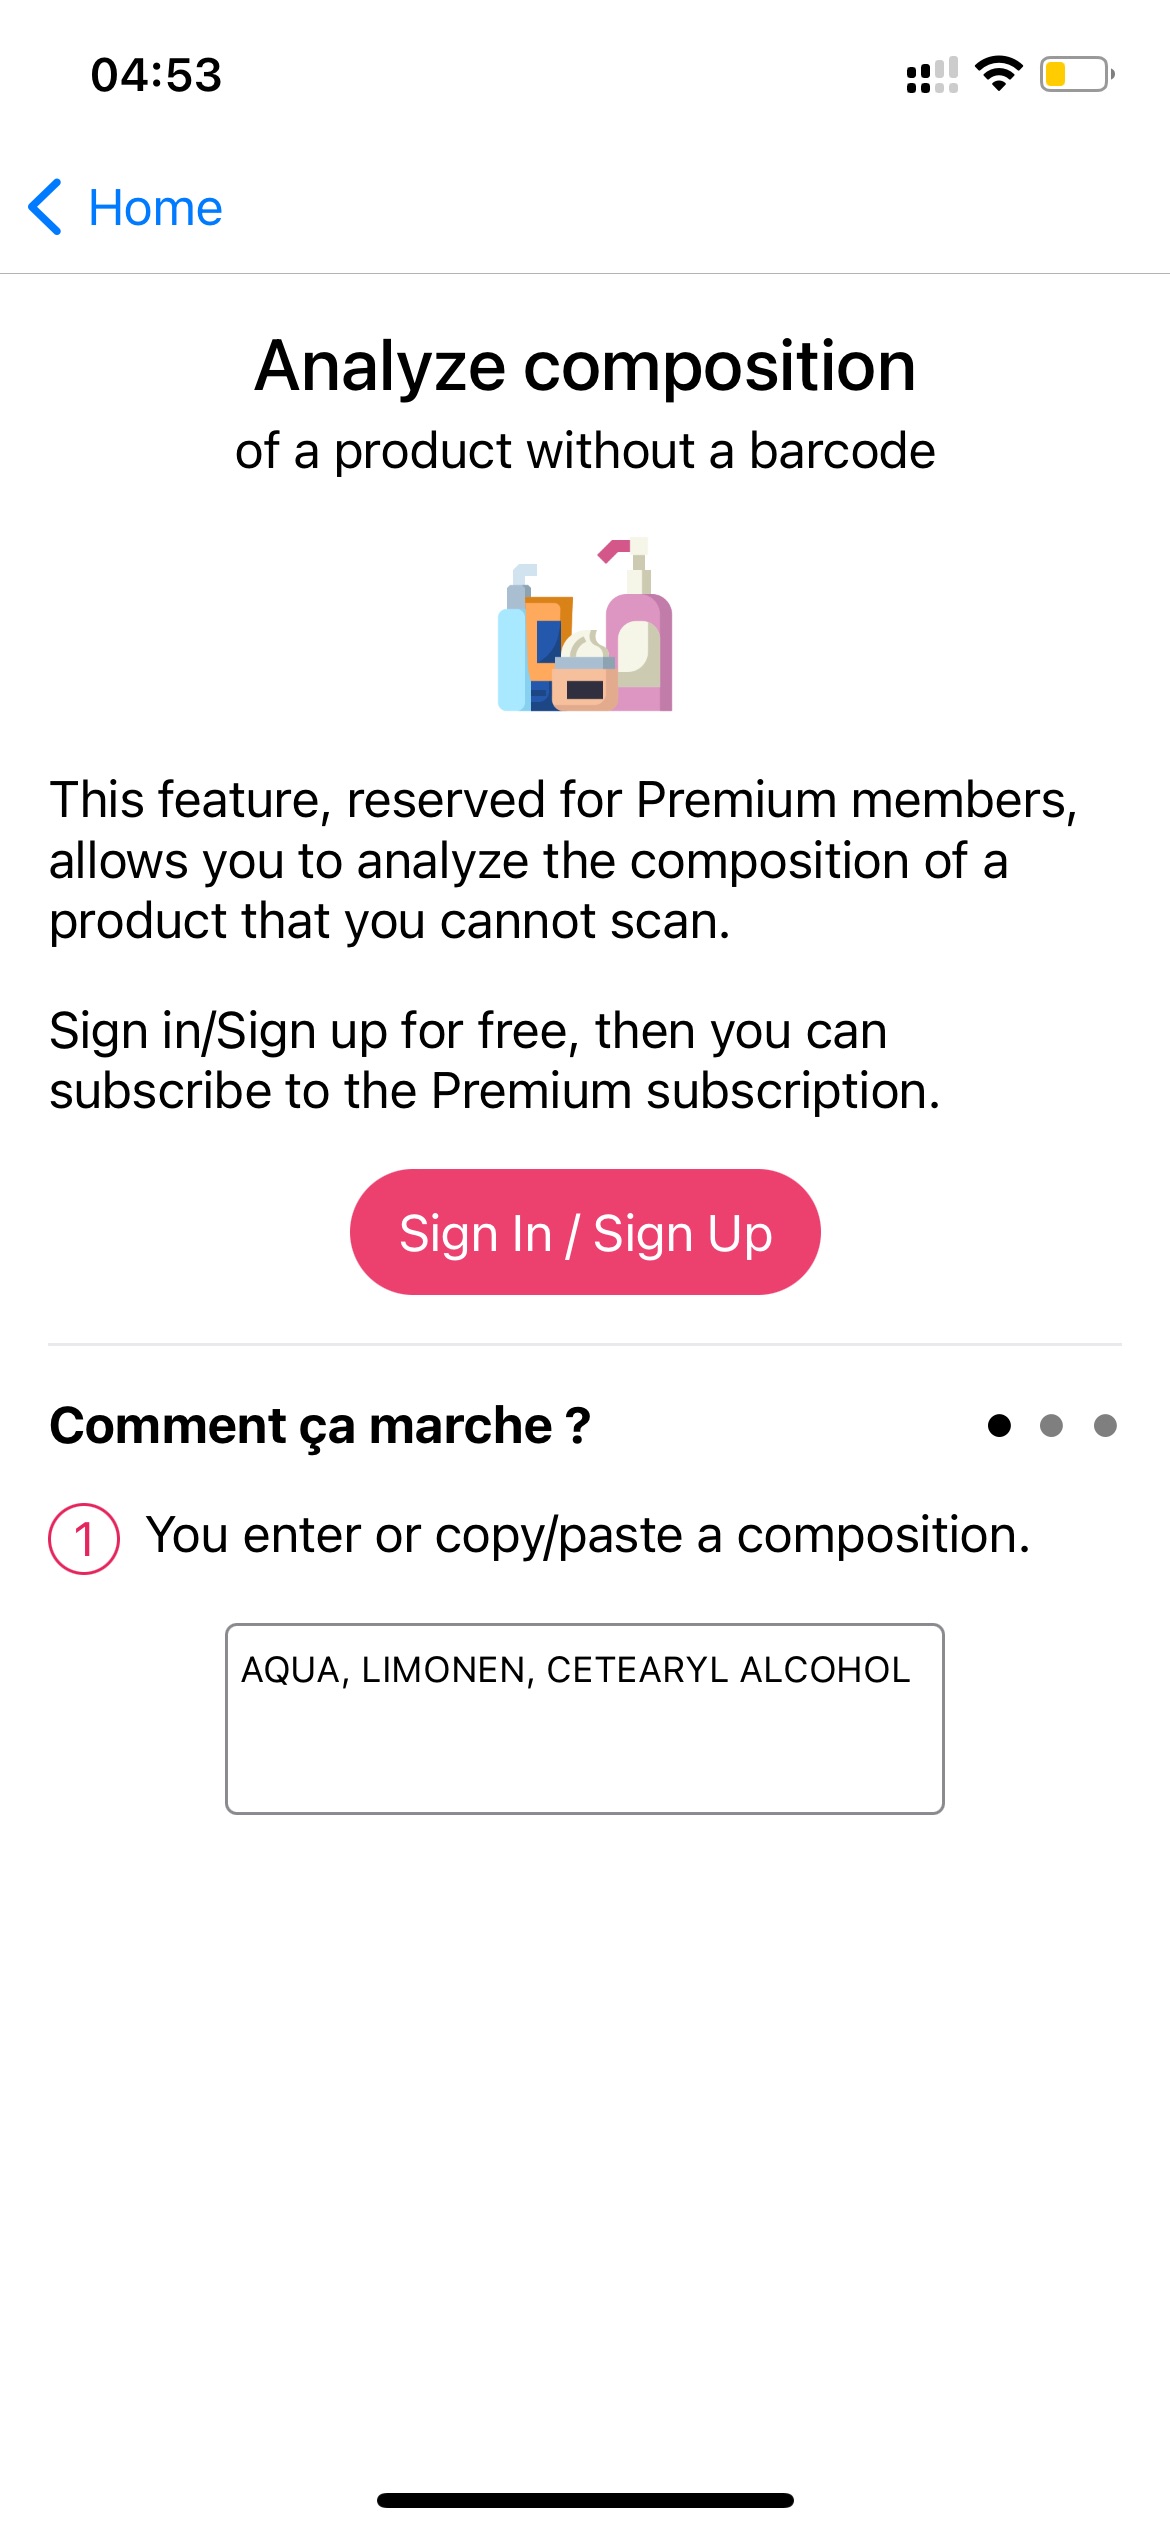Screen dimensions: 1170x2532
Task: Tap the home indicator bar
Action: [585, 2500]
